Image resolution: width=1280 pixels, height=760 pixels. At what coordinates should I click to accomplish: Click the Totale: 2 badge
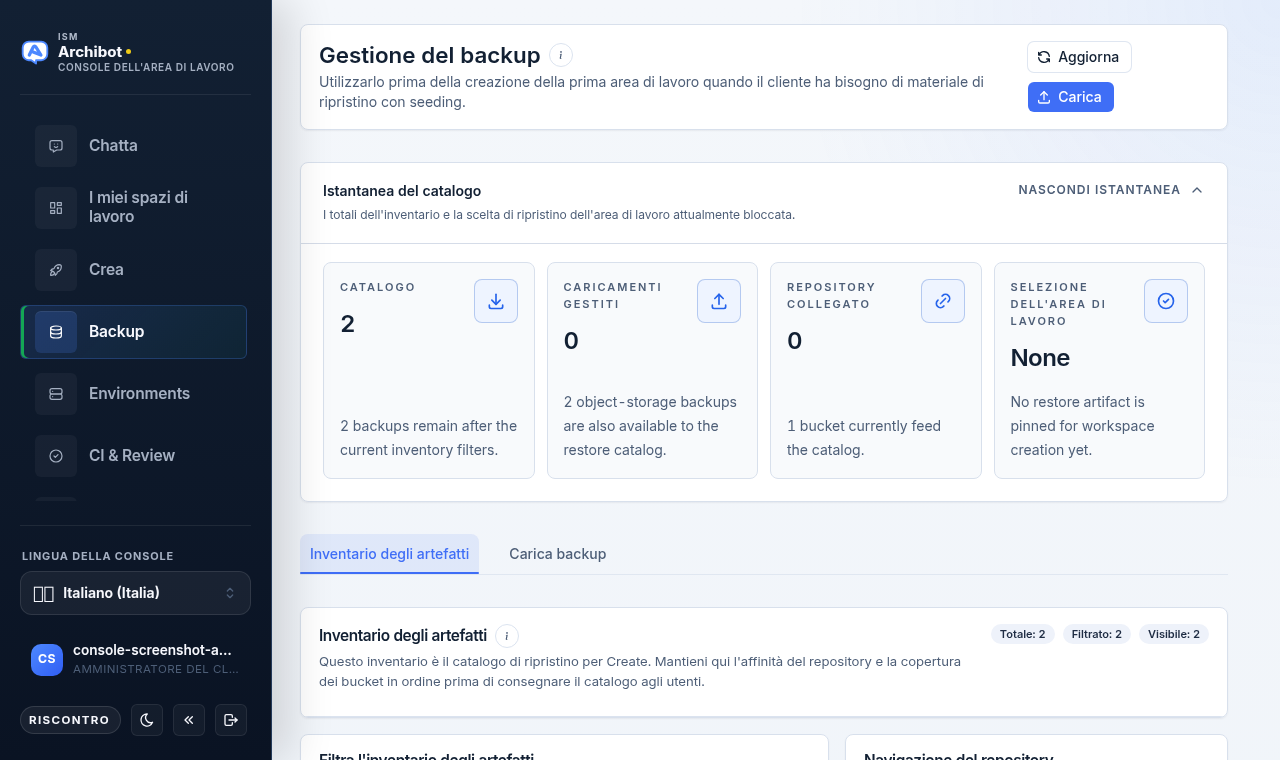[x=1022, y=634]
